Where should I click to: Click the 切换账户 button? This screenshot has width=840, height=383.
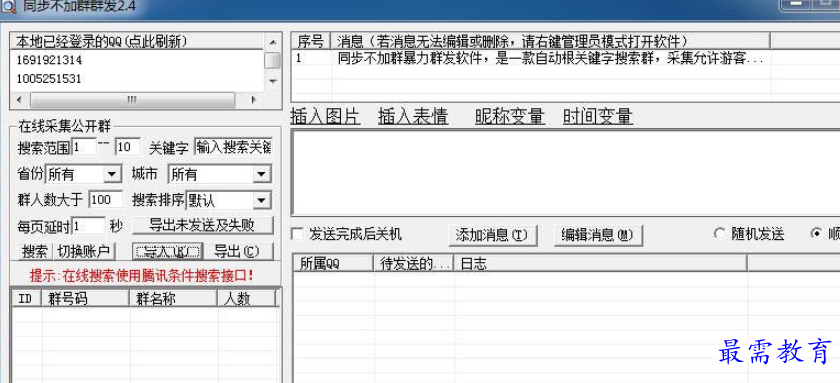tap(84, 251)
